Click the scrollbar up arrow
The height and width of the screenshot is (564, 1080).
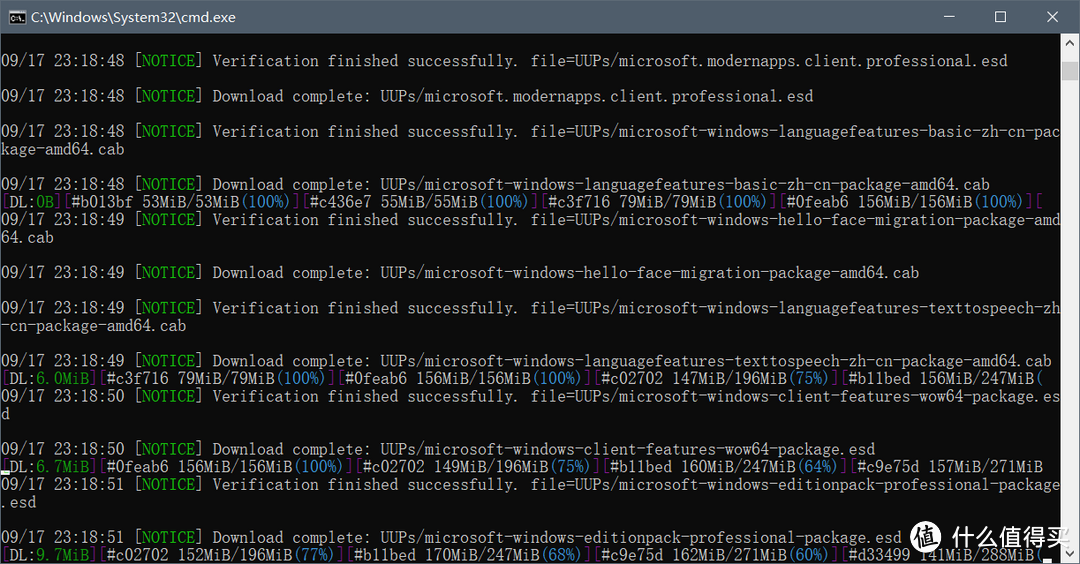(1070, 43)
